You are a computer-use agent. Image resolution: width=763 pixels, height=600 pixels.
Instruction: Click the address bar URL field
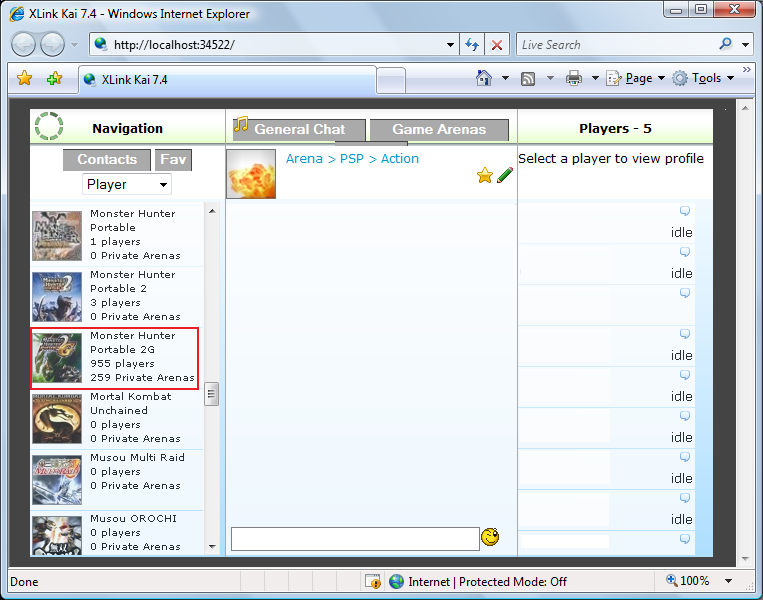[274, 45]
